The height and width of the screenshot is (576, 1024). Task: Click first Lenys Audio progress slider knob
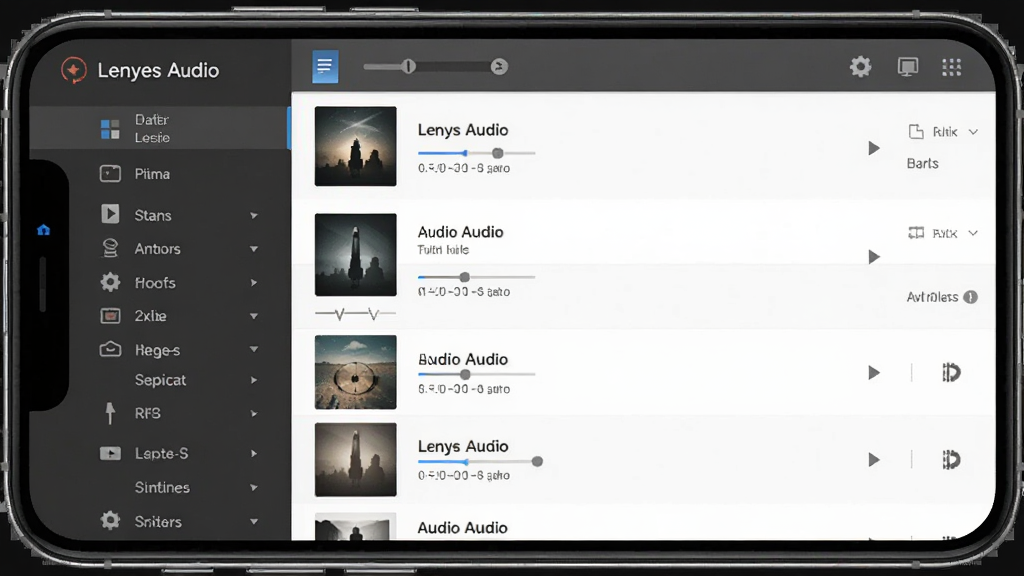[498, 153]
